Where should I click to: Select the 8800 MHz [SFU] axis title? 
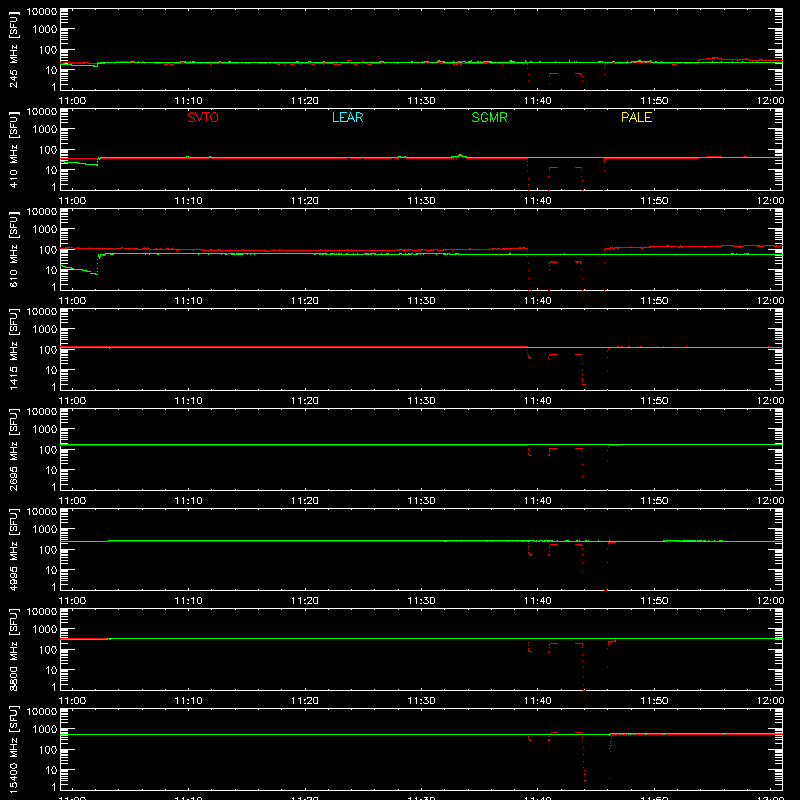(x=14, y=649)
